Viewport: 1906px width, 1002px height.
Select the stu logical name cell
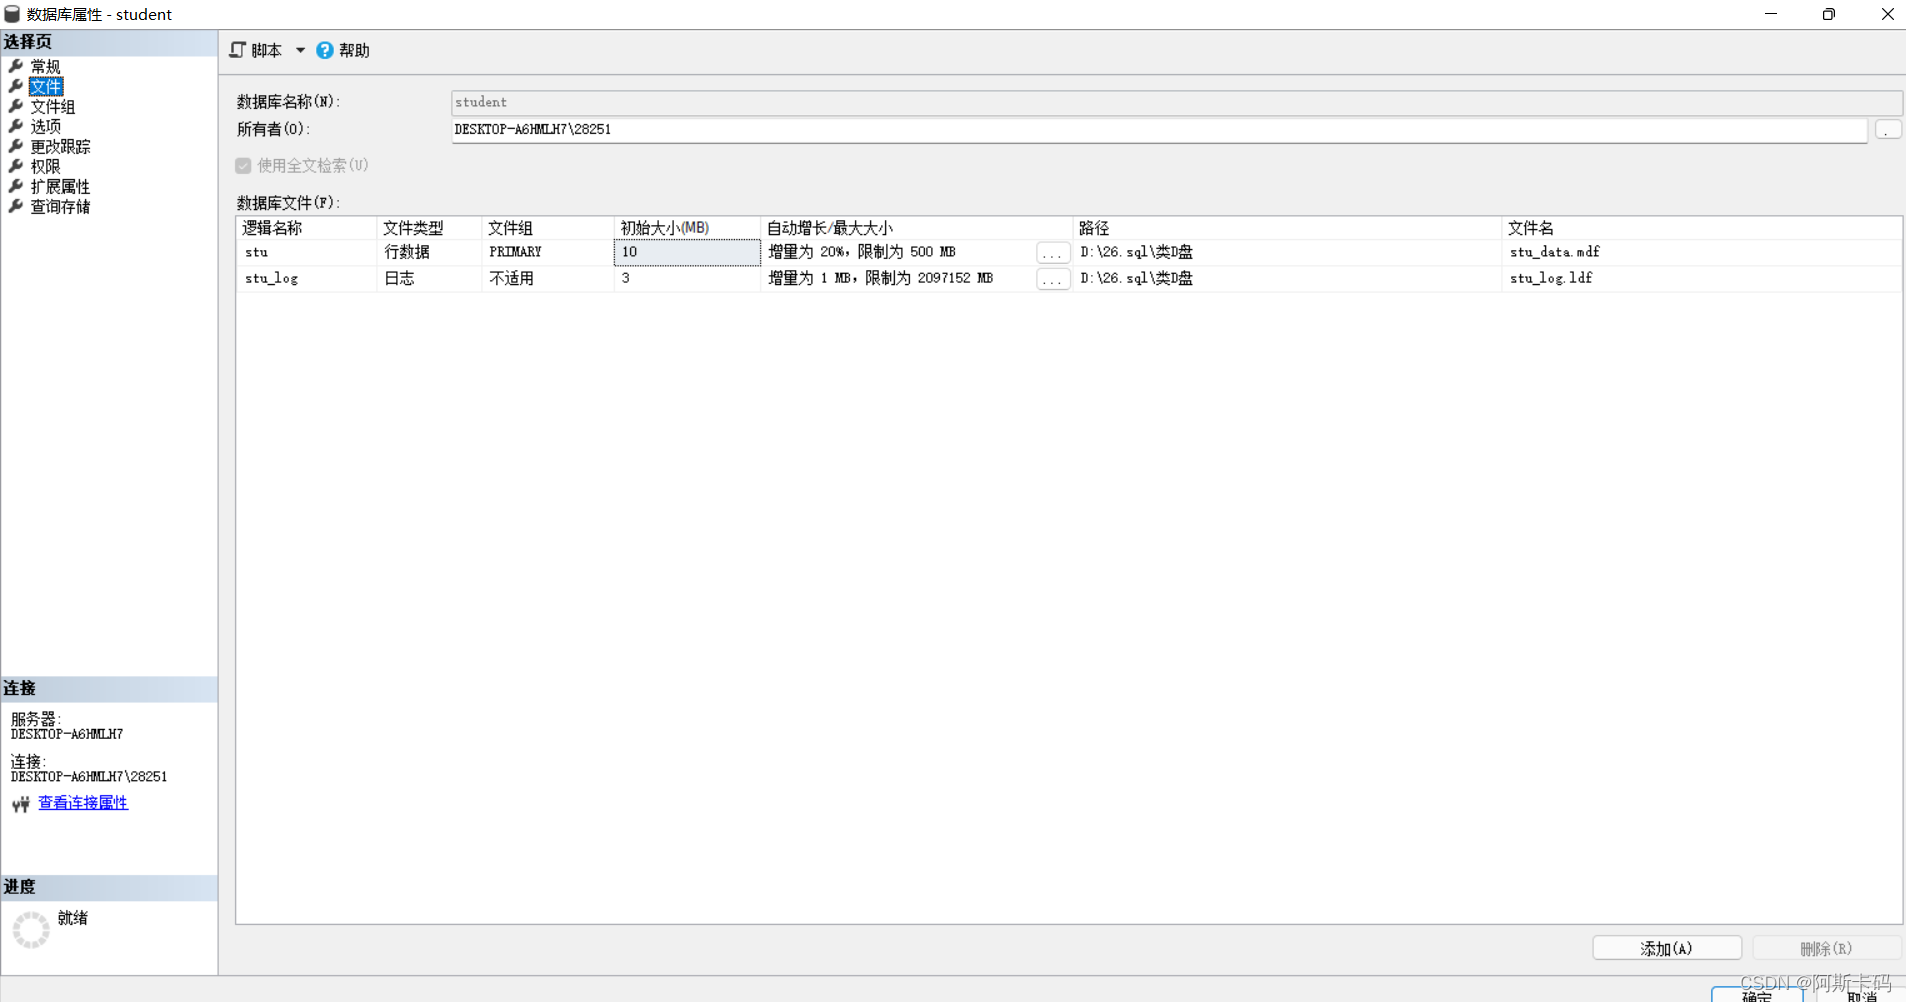tap(307, 252)
